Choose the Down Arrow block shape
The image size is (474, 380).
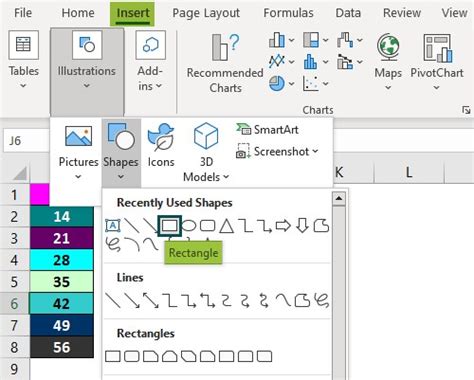302,226
